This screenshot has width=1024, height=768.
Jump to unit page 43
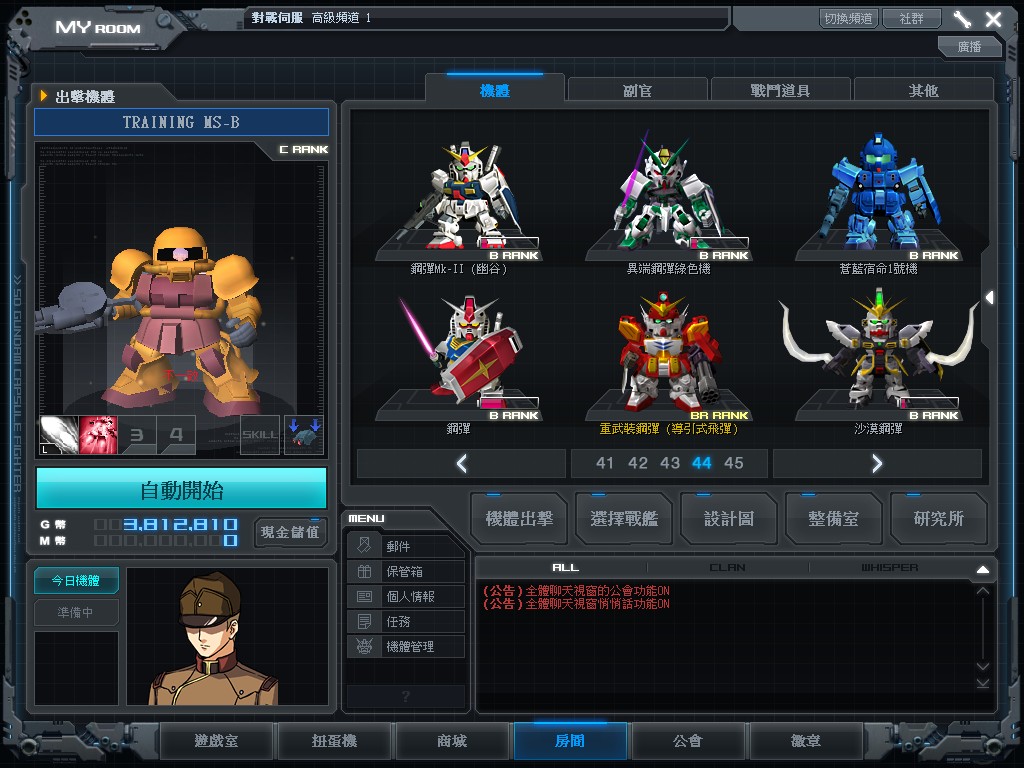click(x=670, y=463)
